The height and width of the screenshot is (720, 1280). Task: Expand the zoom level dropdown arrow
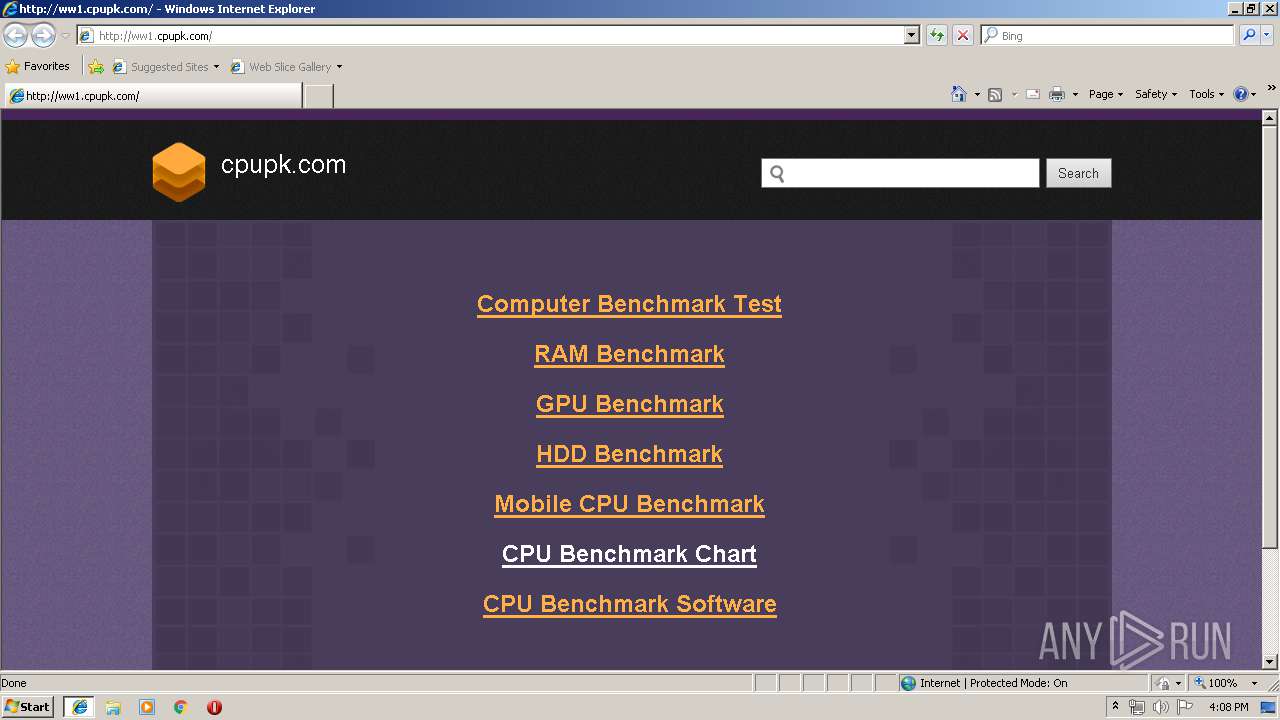[1254, 683]
